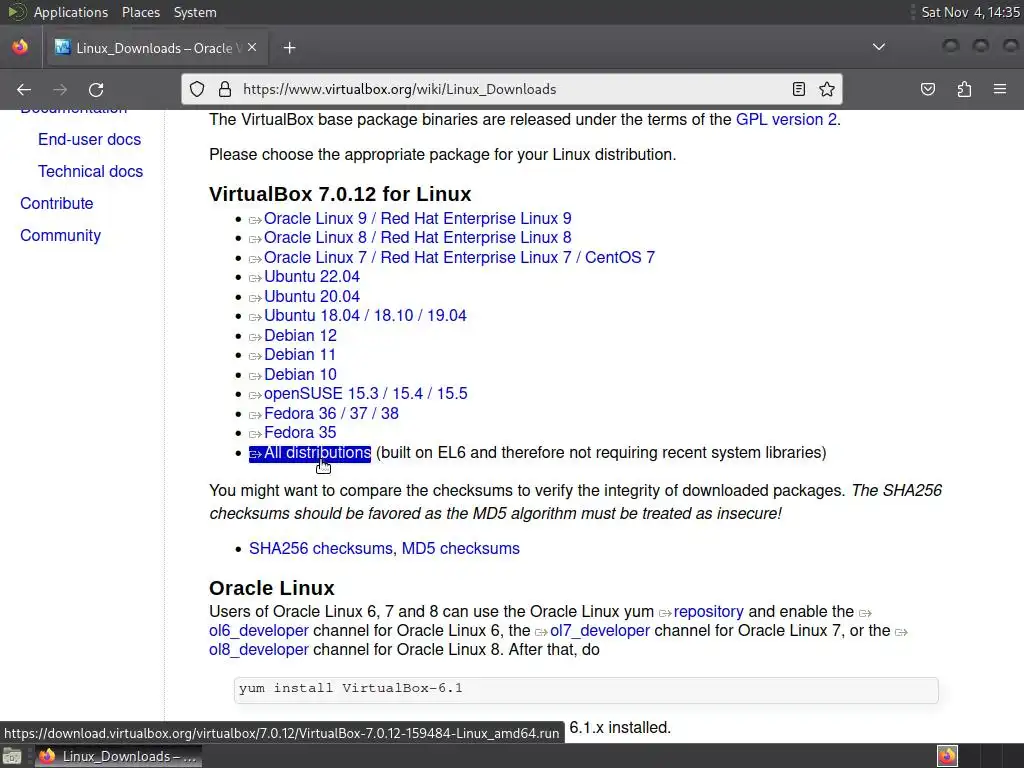Image resolution: width=1024 pixels, height=768 pixels.
Task: Expand the list all tabs chevron
Action: 879,47
